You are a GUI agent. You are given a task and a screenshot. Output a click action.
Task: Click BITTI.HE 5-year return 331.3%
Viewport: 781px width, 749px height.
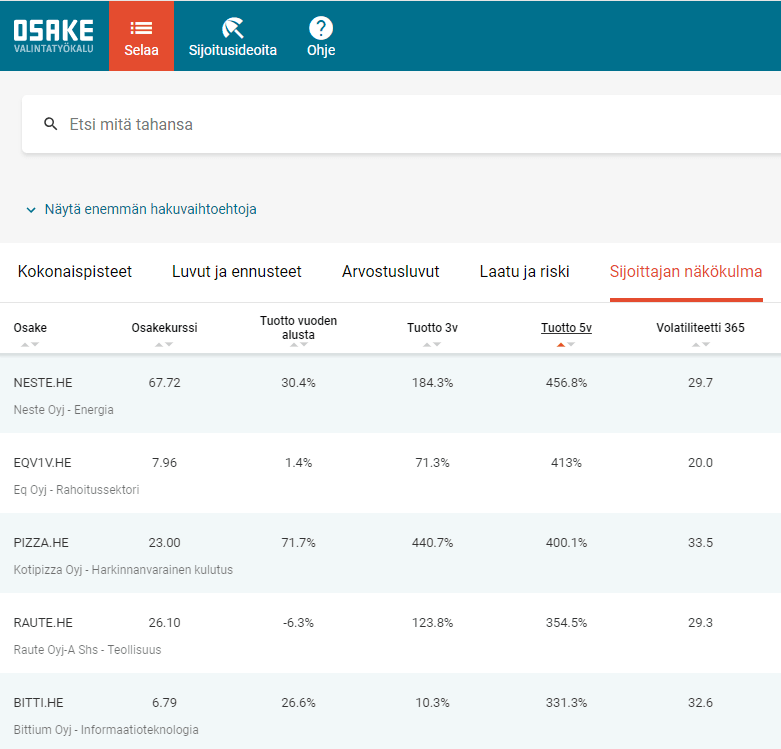pos(566,703)
